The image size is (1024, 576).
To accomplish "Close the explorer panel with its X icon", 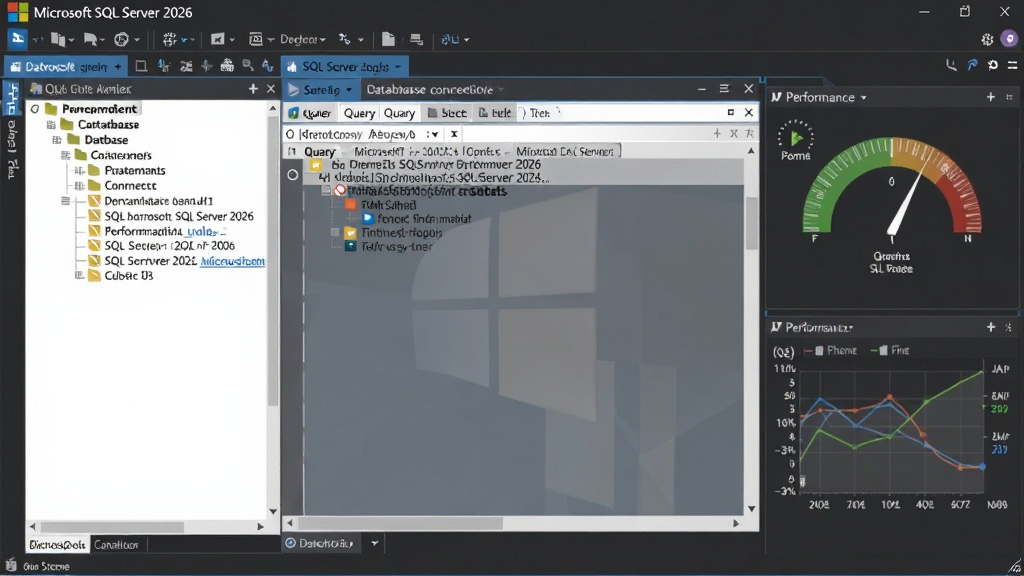I will (x=271, y=89).
